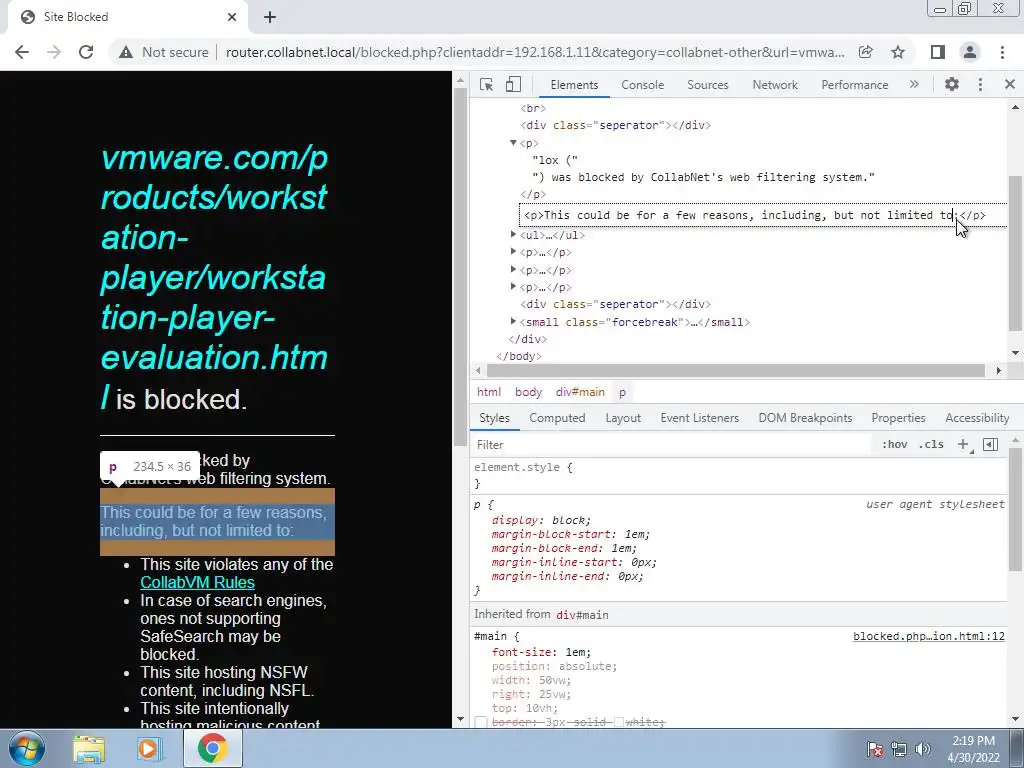1024x768 pixels.
Task: Toggle the .cls class editor
Action: pos(931,445)
